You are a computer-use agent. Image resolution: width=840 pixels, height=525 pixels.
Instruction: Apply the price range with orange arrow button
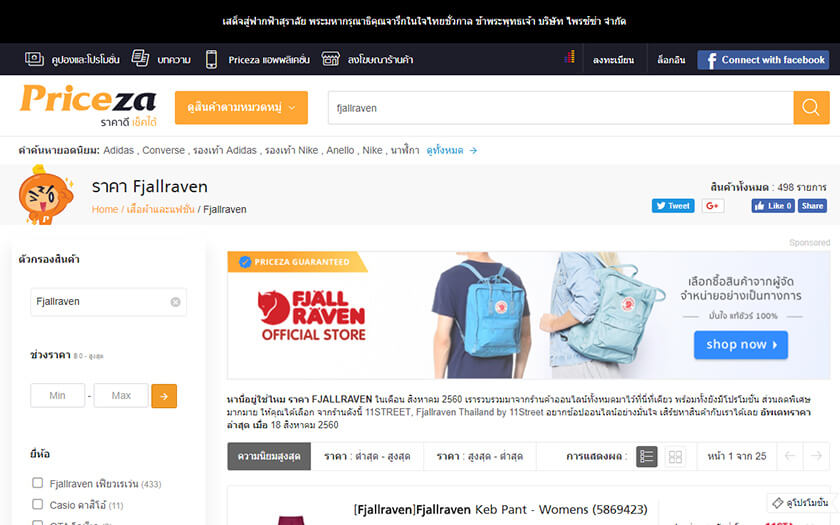tap(164, 396)
